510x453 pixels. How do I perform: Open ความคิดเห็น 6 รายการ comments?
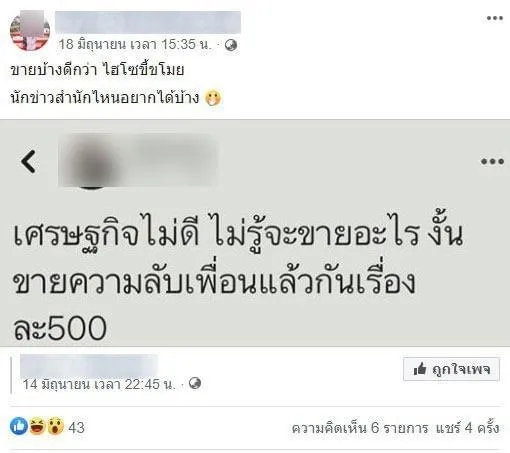point(360,428)
